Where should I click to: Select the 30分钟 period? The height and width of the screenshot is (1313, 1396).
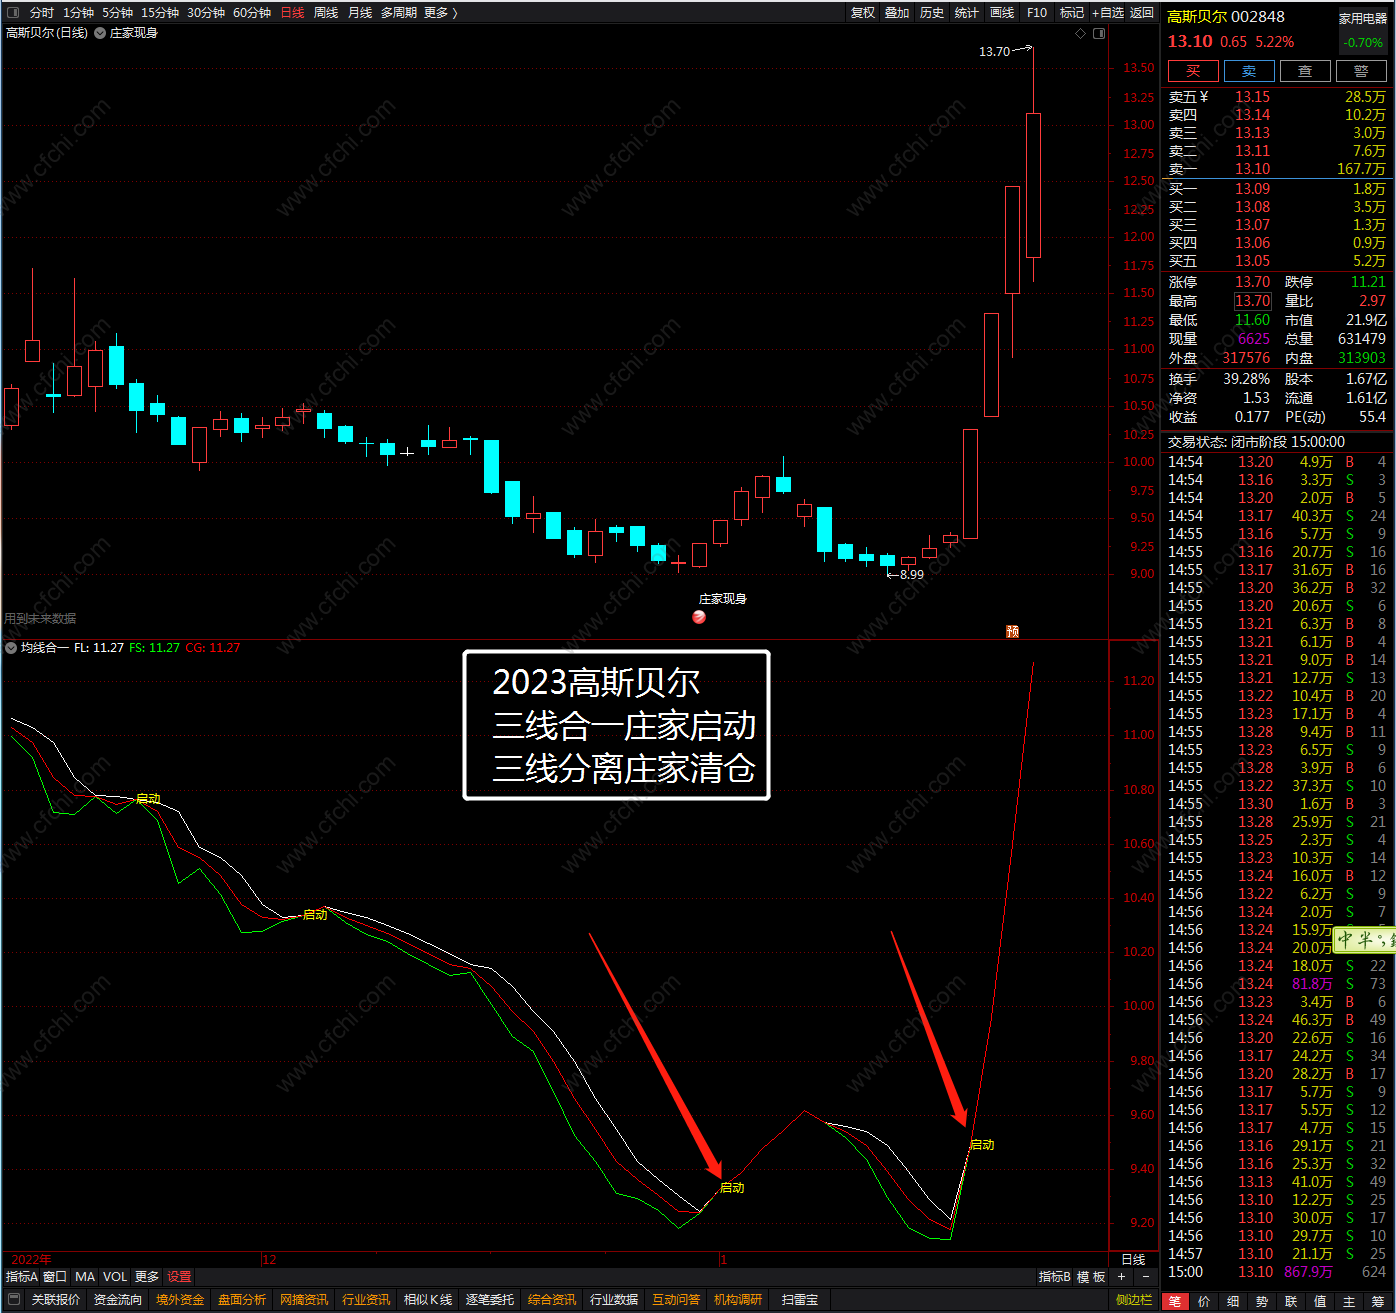coord(206,13)
